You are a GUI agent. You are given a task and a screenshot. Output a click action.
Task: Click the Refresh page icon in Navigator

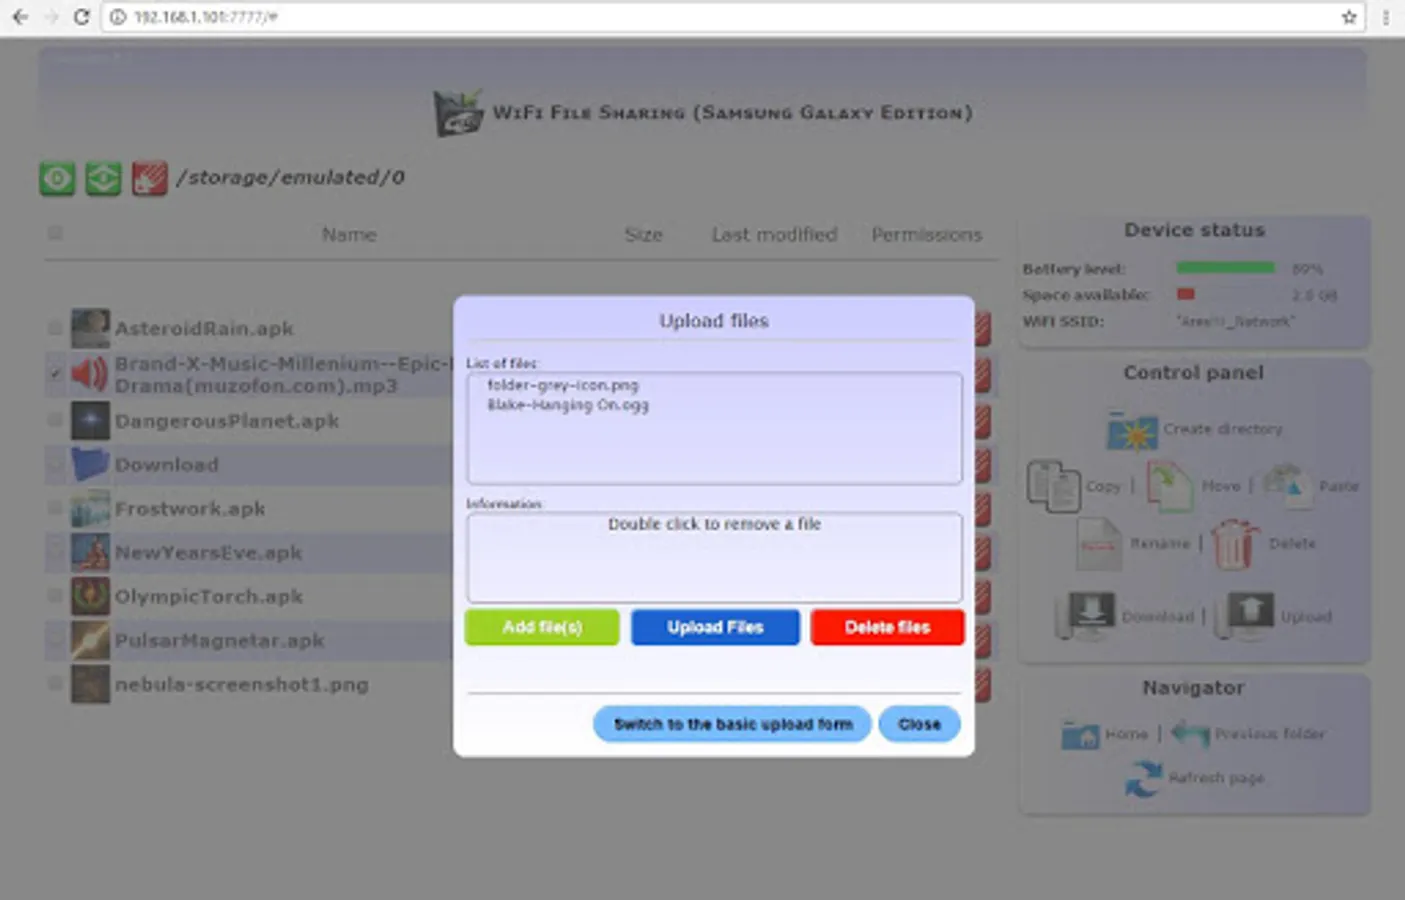(1144, 778)
